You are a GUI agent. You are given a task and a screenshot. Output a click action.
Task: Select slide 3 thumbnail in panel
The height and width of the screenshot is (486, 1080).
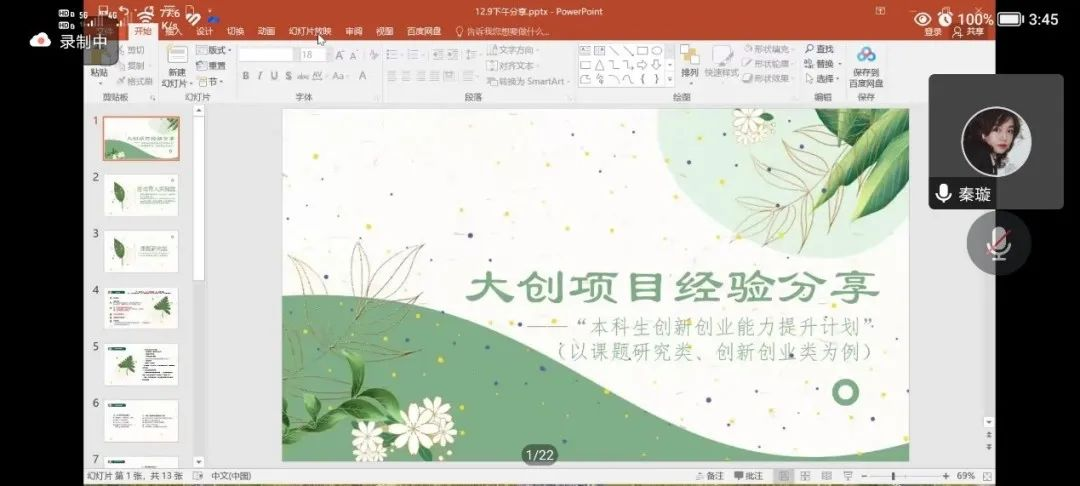tap(141, 250)
